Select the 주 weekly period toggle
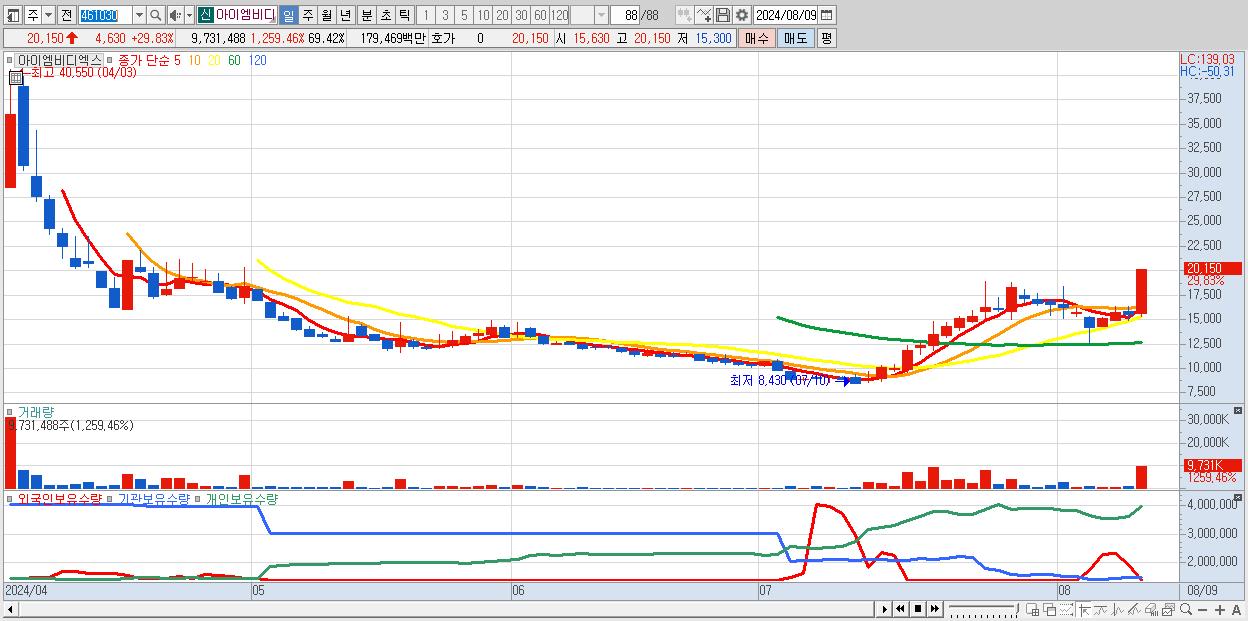This screenshot has width=1248, height=621. (x=307, y=15)
